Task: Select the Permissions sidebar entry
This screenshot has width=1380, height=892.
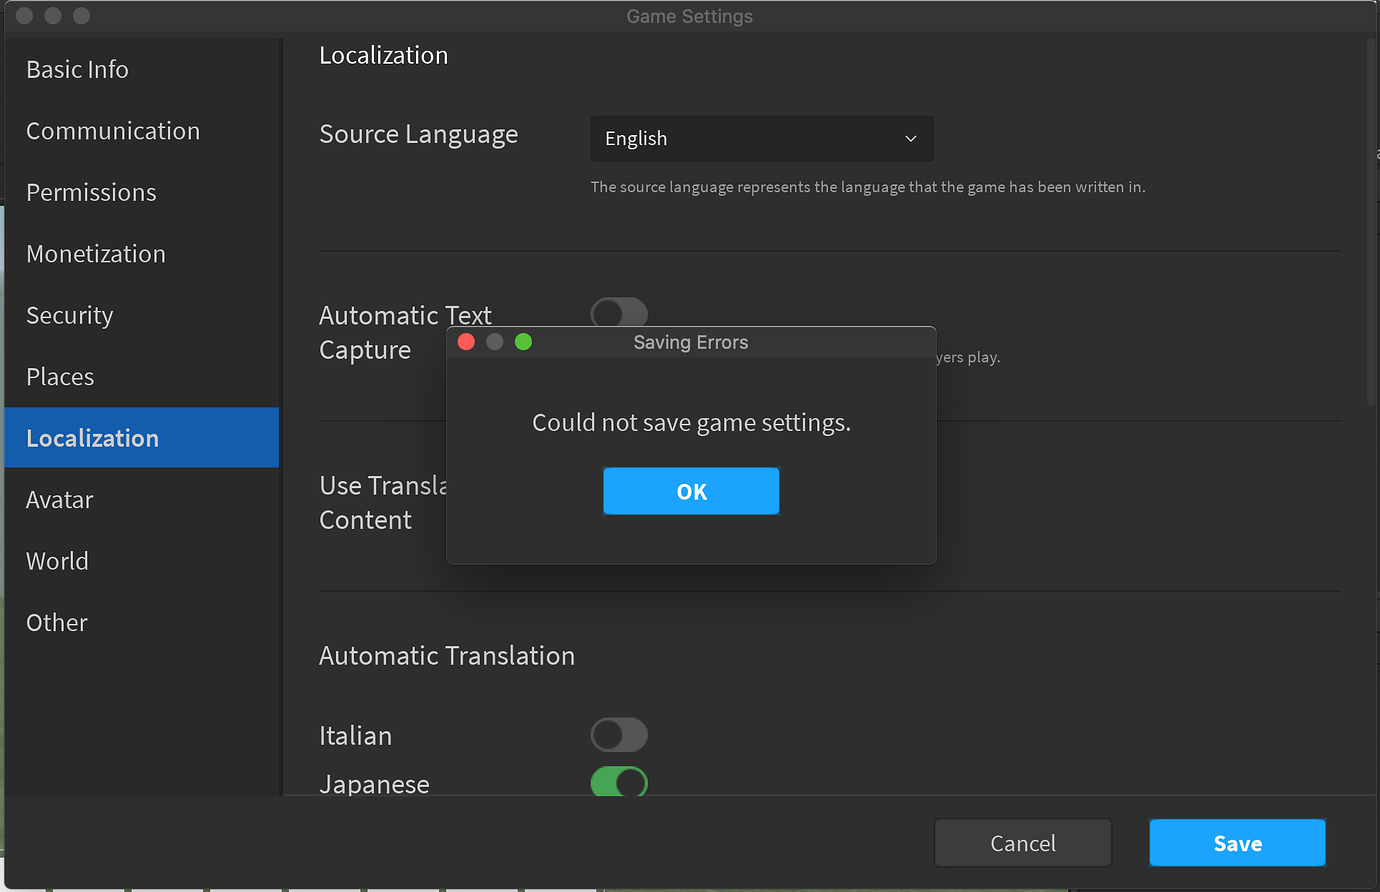Action: (91, 192)
